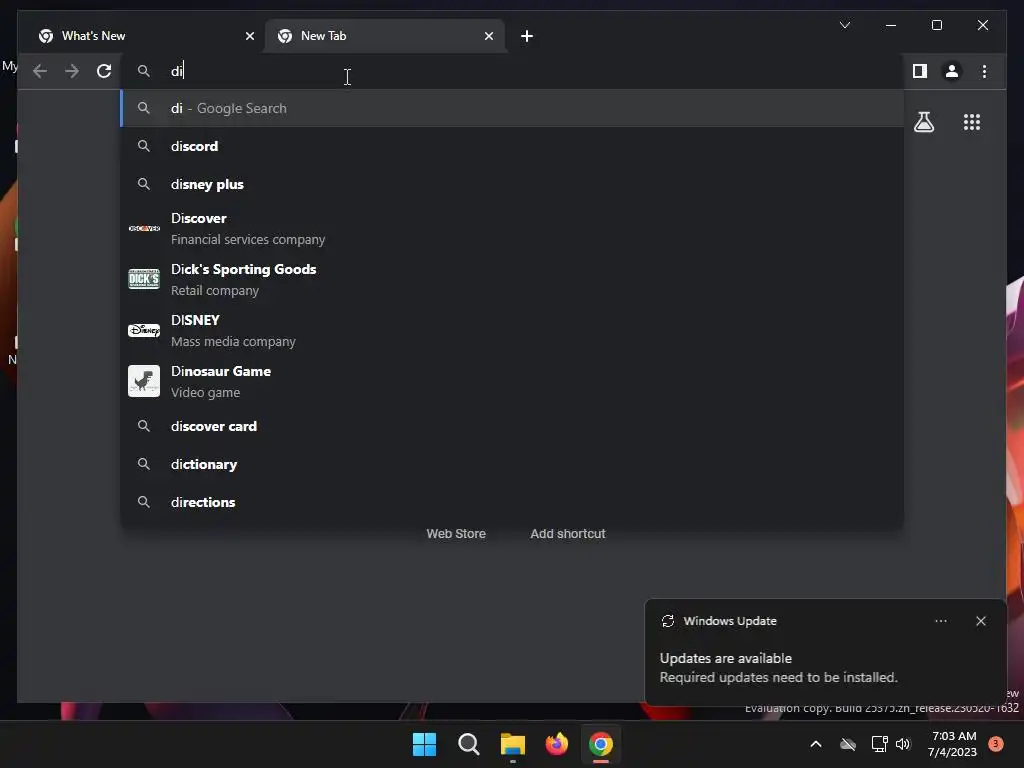Click magnifier icon beside discord suggestion
1024x768 pixels.
(x=144, y=146)
